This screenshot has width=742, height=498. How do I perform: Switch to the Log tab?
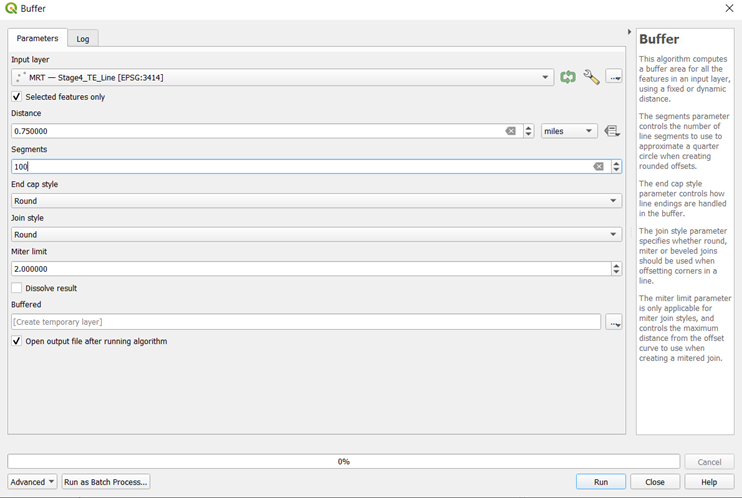[83, 39]
